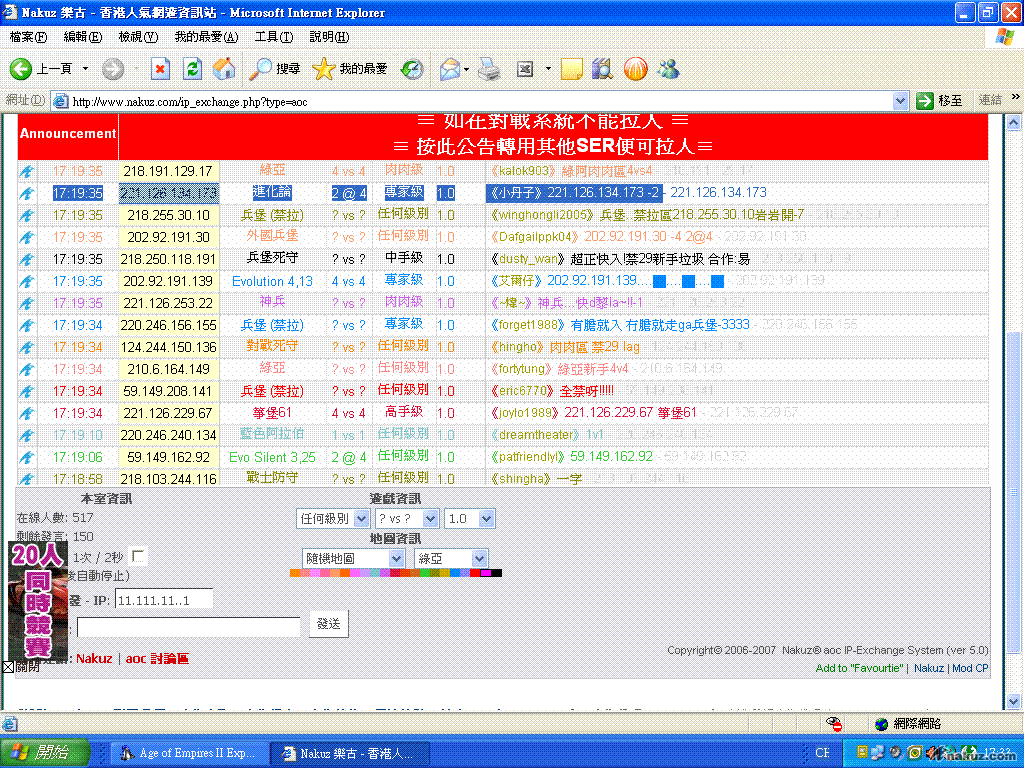Open the History toolbar icon
The image size is (1024, 768).
tap(412, 69)
